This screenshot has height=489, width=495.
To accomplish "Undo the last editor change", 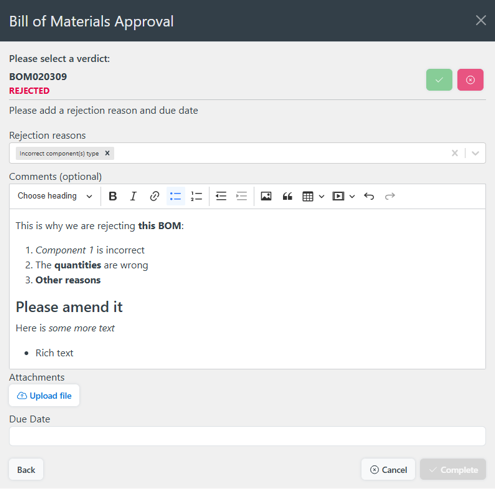I will (x=369, y=196).
